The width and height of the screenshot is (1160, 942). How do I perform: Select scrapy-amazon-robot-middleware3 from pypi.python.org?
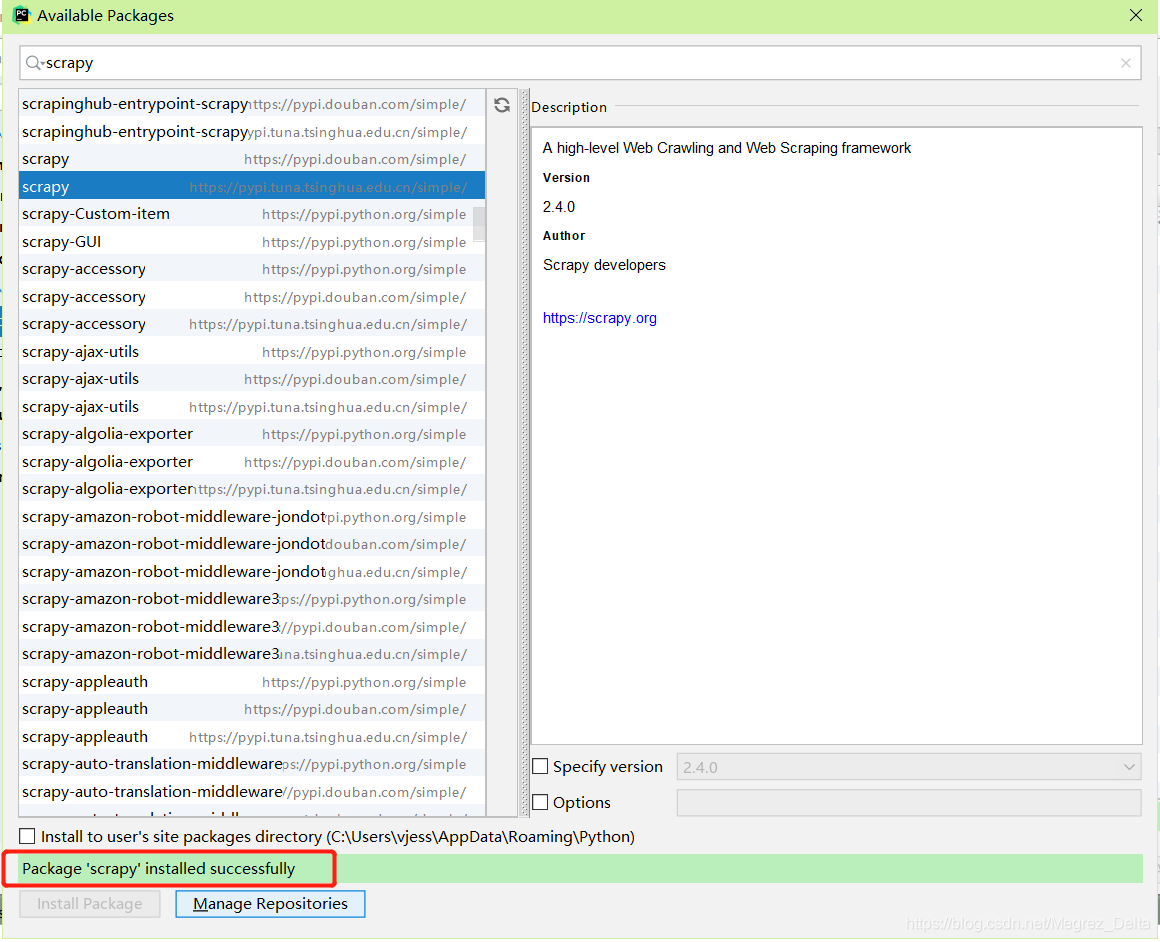[252, 599]
